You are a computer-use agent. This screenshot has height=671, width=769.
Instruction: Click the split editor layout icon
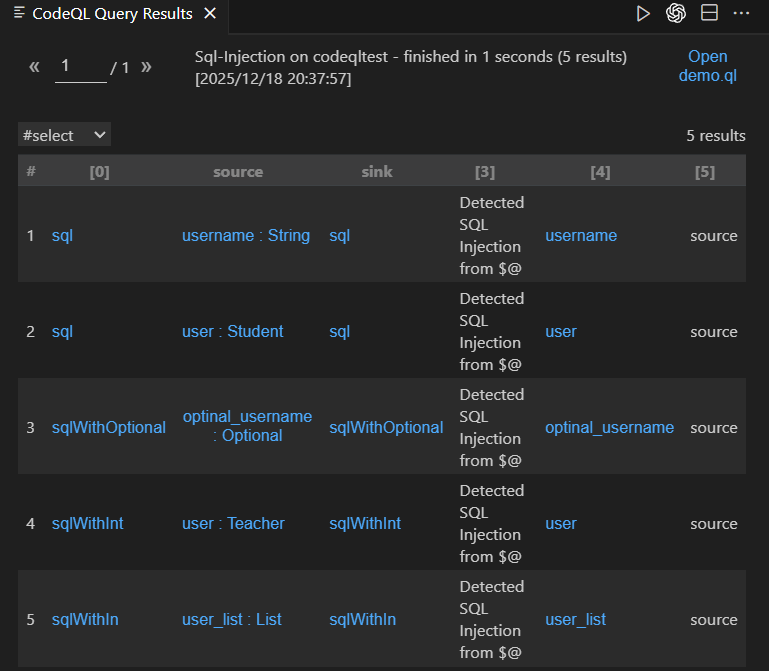(709, 13)
